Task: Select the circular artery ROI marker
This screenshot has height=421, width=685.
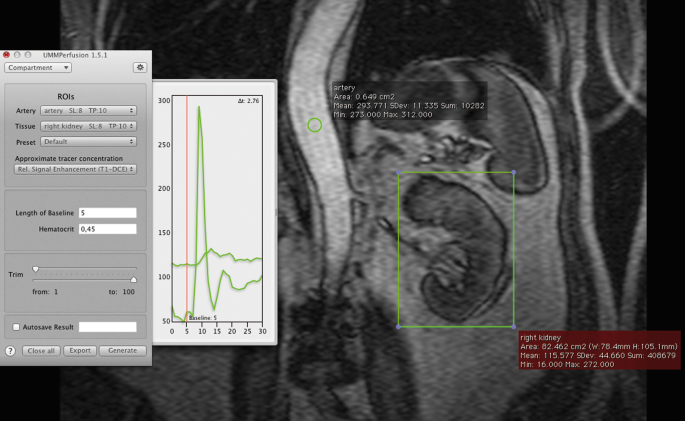Action: pos(315,125)
